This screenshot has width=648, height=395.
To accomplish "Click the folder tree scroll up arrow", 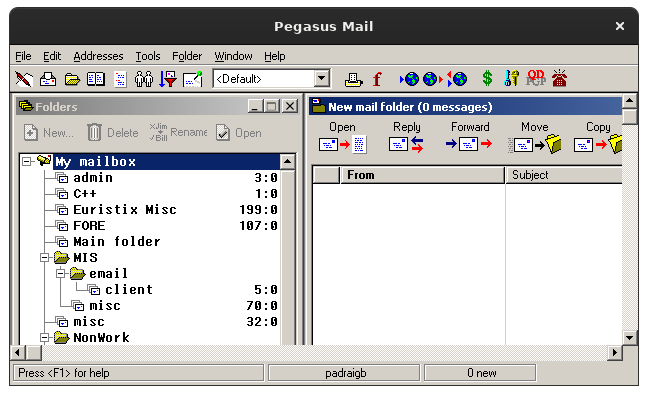I will pos(288,161).
